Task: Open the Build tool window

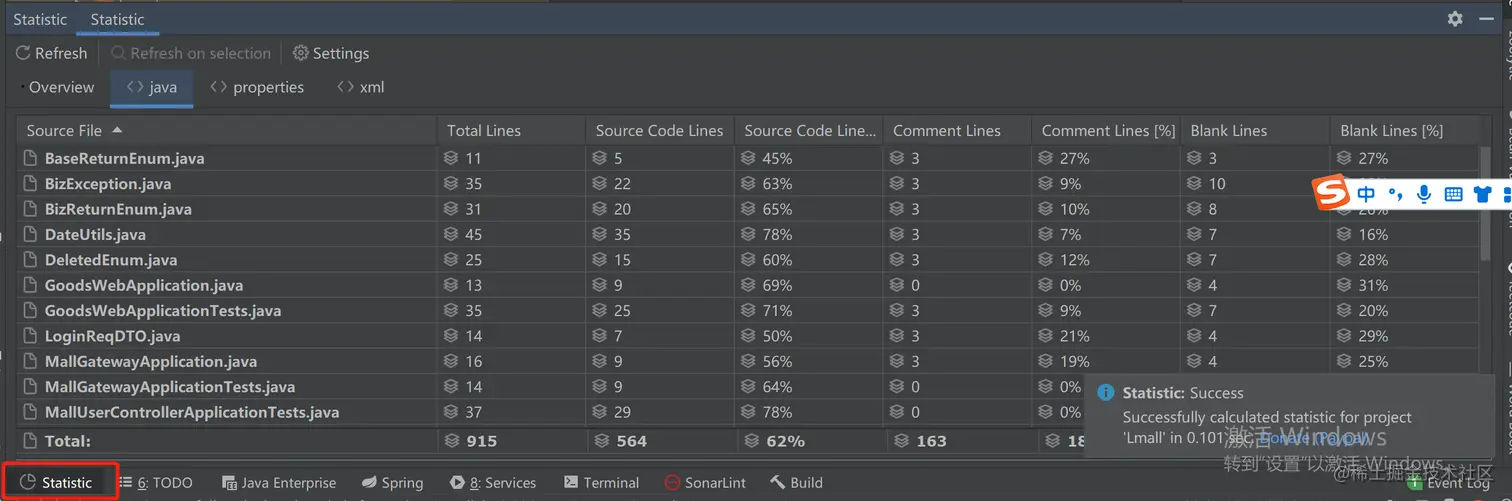Action: pos(797,482)
